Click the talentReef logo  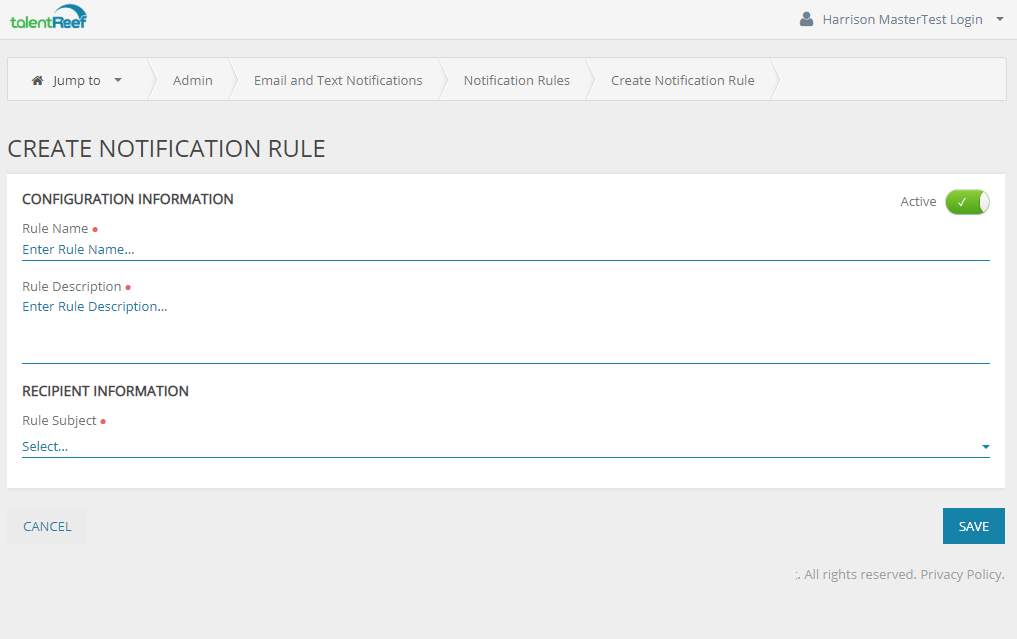tap(48, 19)
